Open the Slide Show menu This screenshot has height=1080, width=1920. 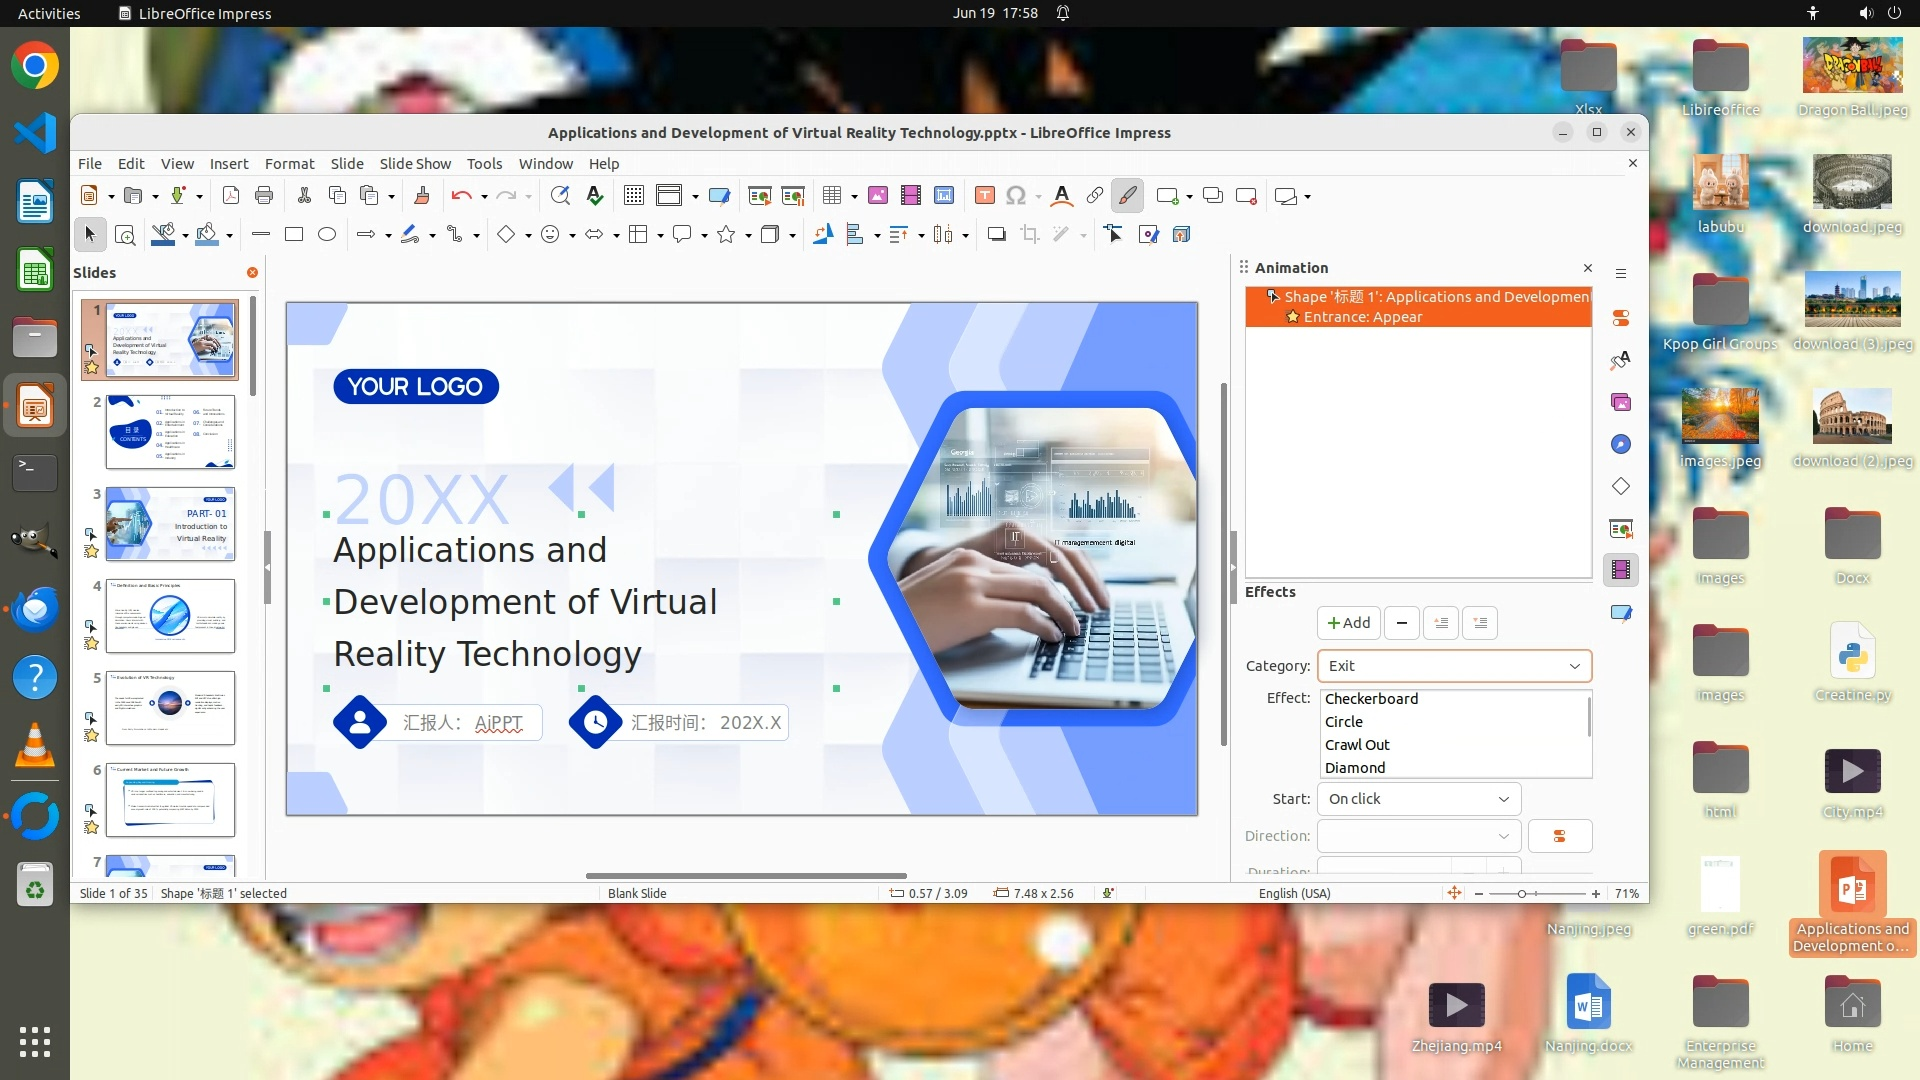coord(415,164)
